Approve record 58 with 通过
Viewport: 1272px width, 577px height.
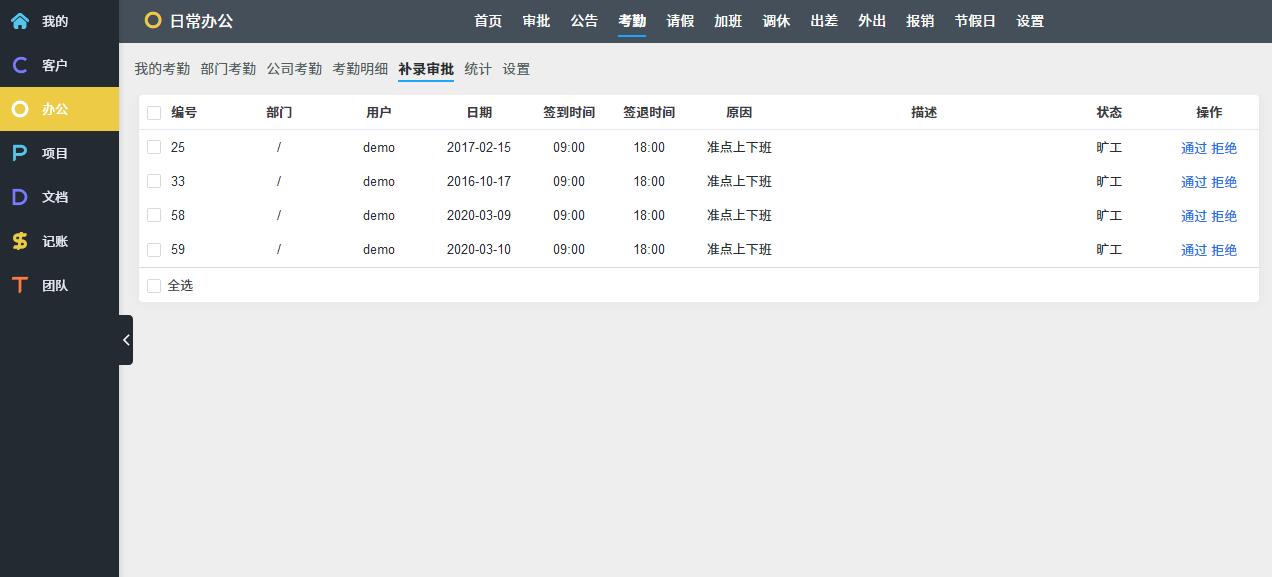1194,216
